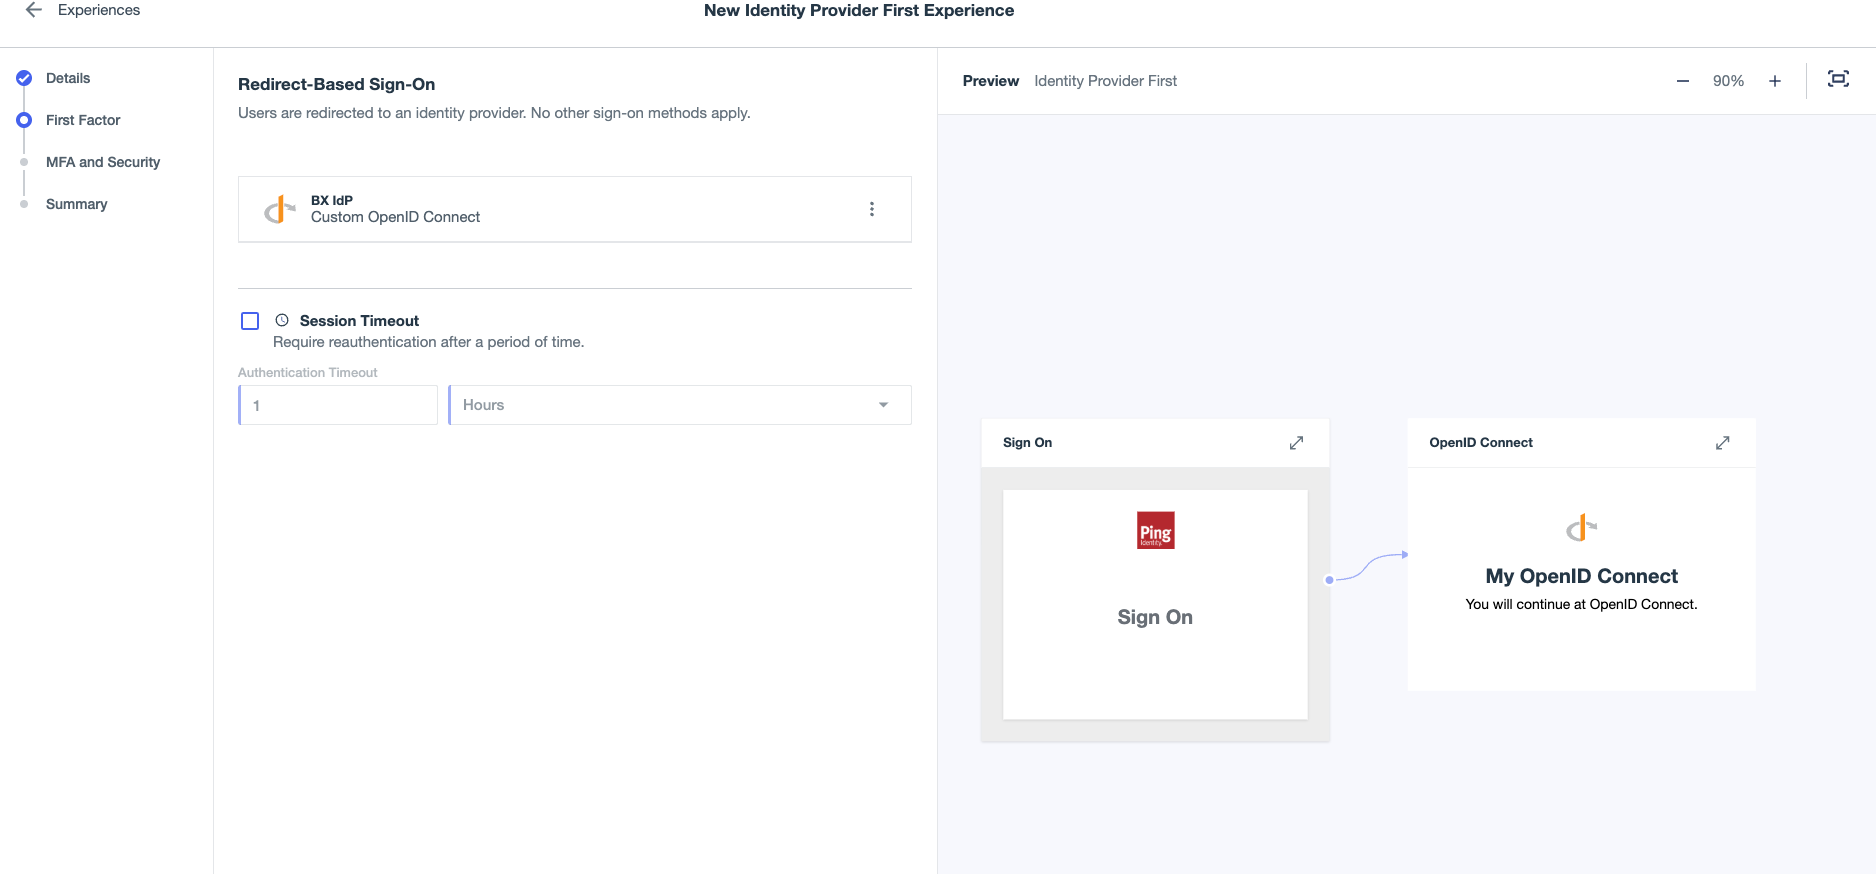Click the OpenID Connect card header title
The height and width of the screenshot is (874, 1876).
pyautogui.click(x=1480, y=443)
